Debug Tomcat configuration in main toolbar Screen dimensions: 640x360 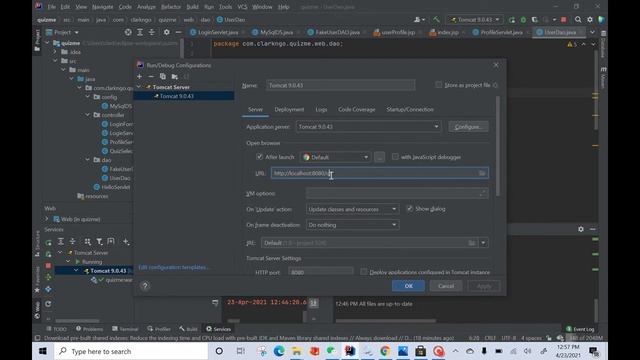[x=523, y=20]
